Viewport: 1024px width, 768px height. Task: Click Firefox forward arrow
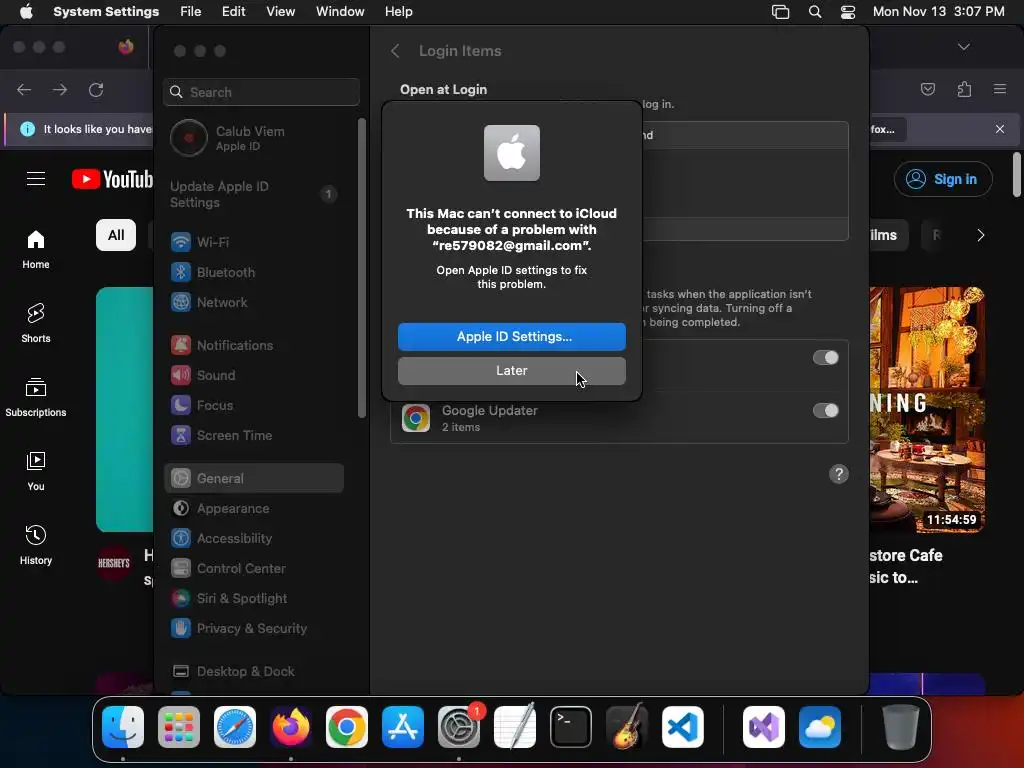click(60, 89)
